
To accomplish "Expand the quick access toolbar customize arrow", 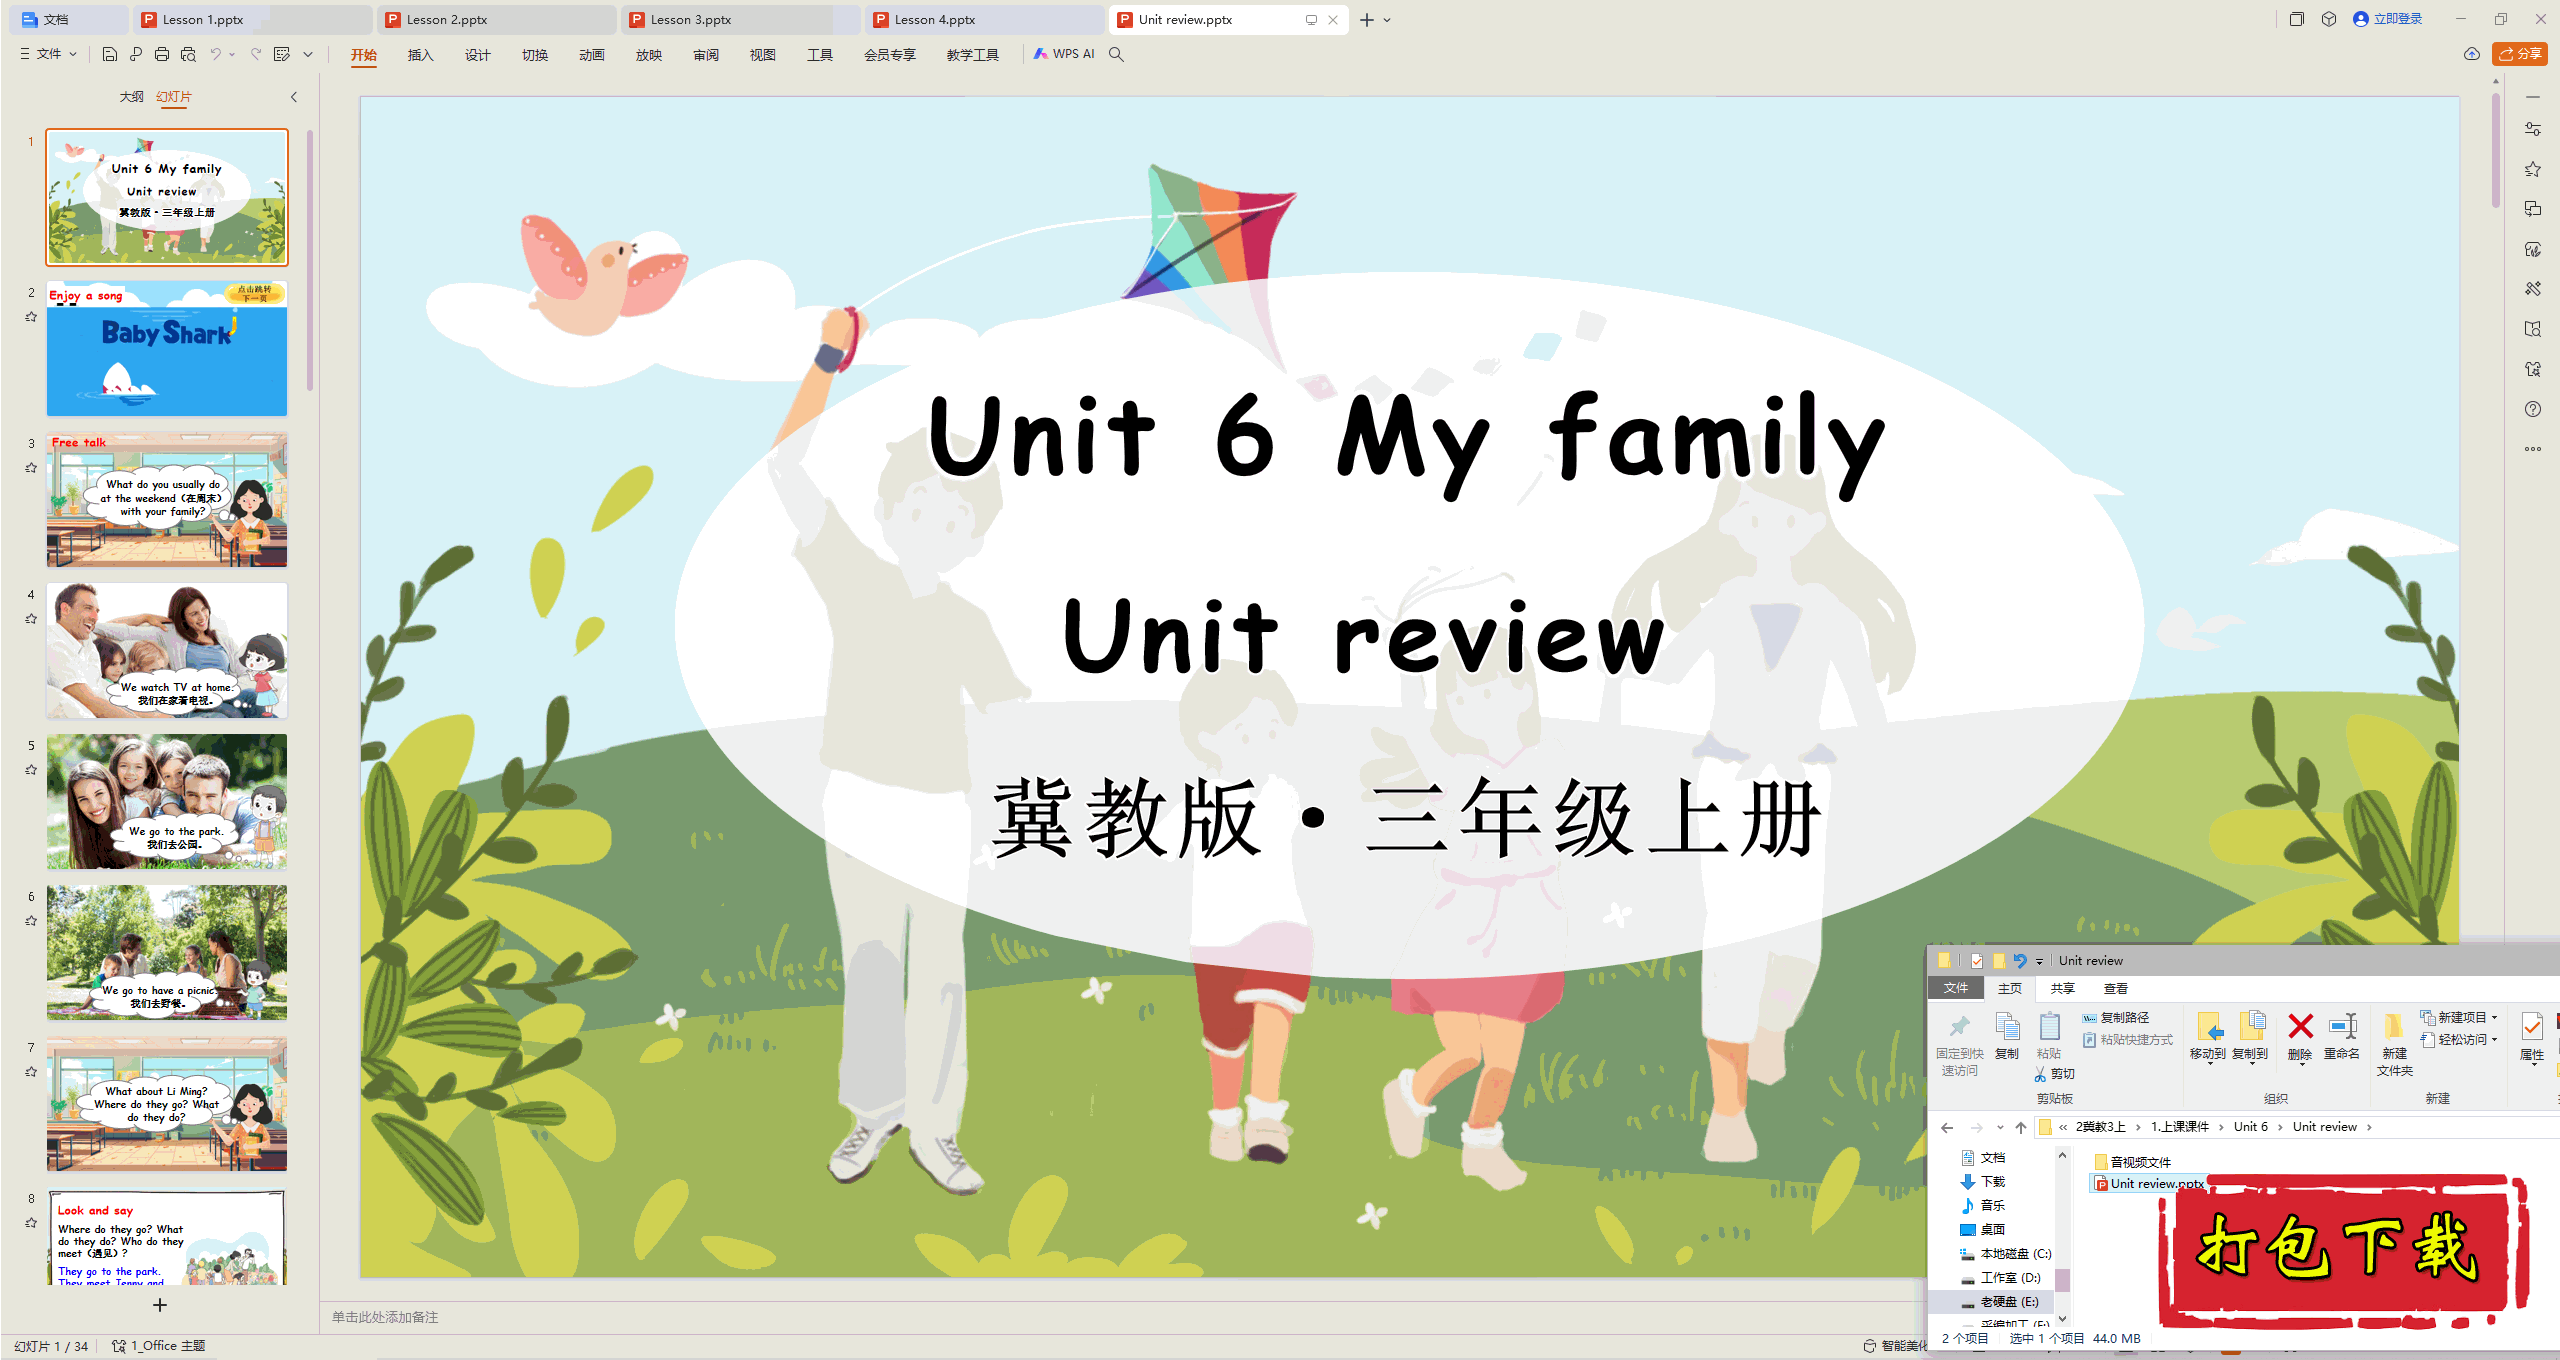I will [x=308, y=54].
